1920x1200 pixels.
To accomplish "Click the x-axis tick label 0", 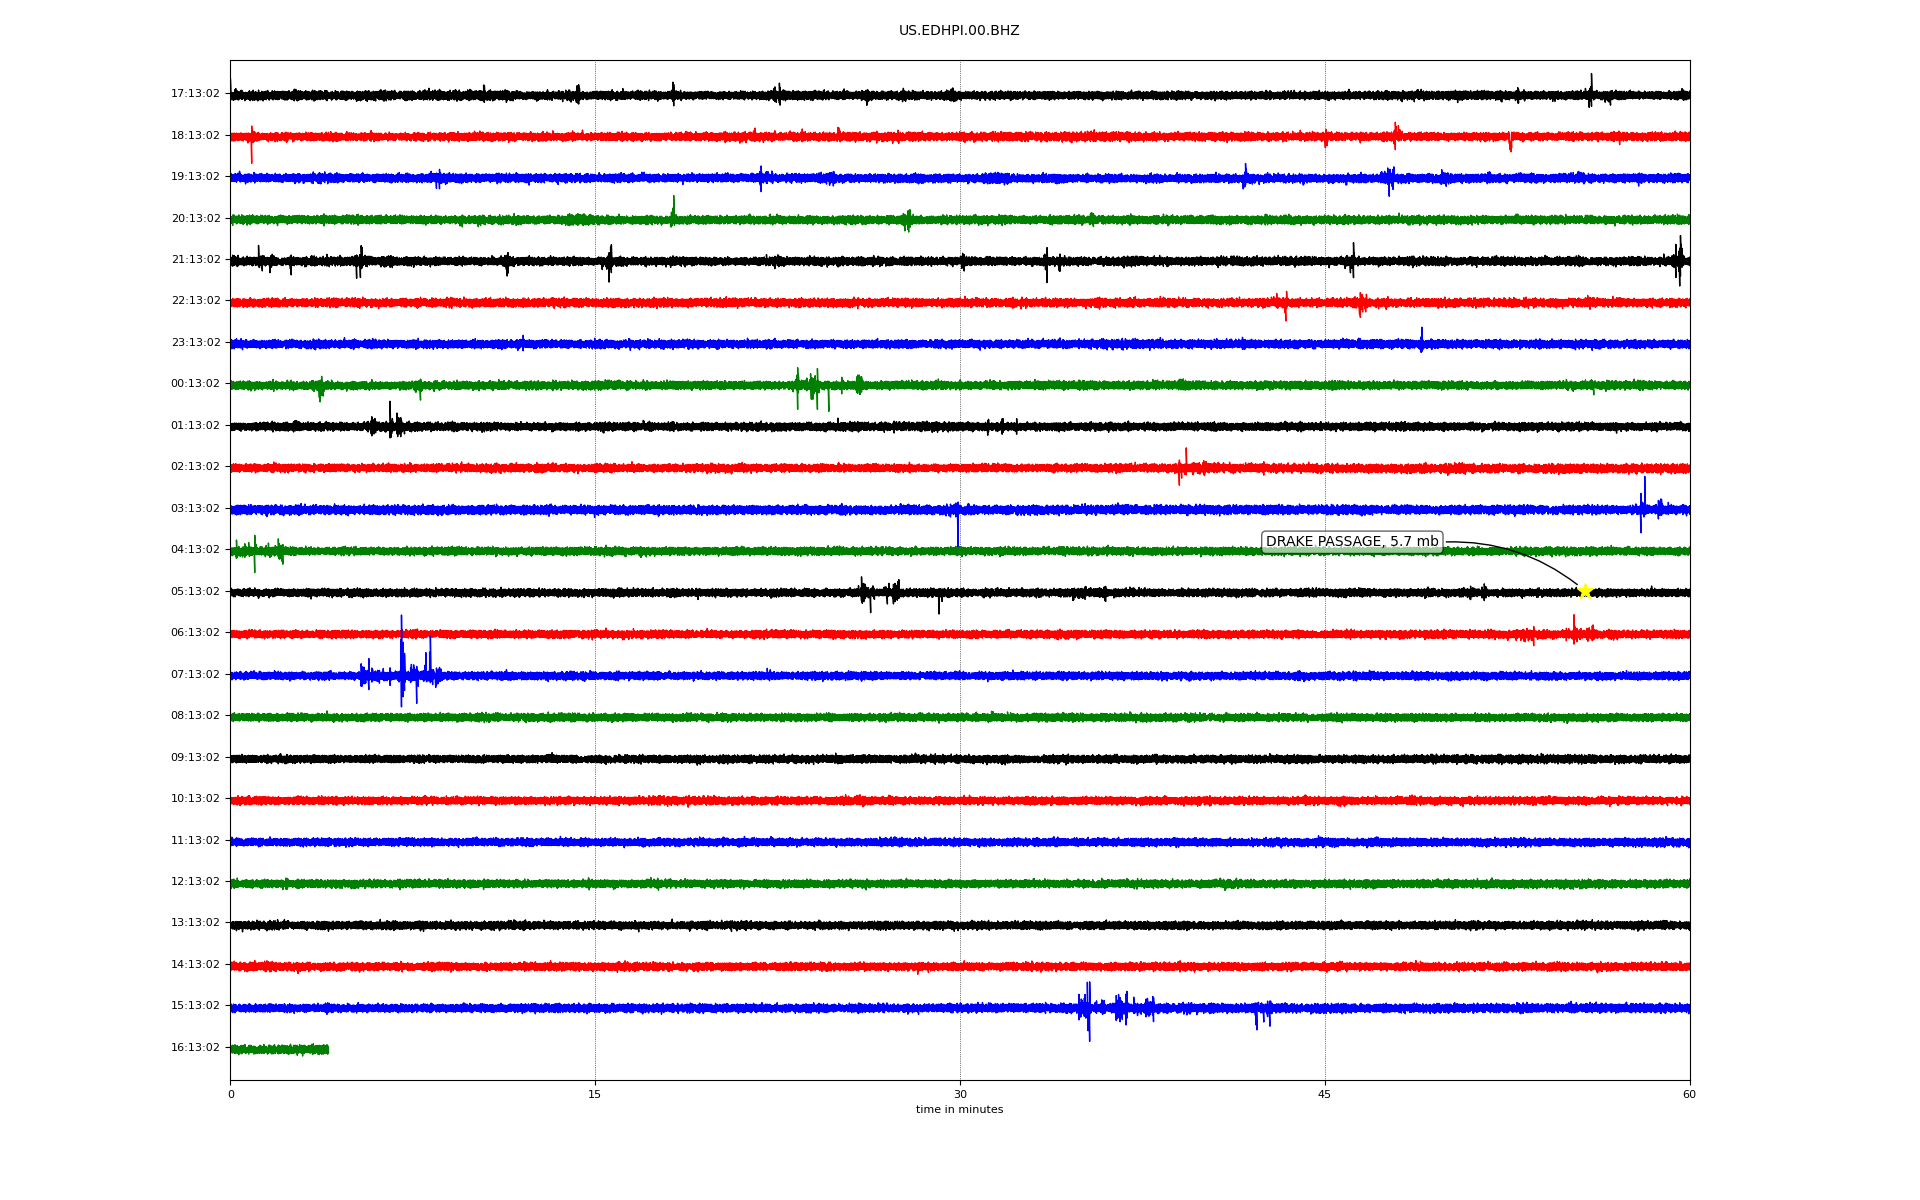I will pos(231,1095).
